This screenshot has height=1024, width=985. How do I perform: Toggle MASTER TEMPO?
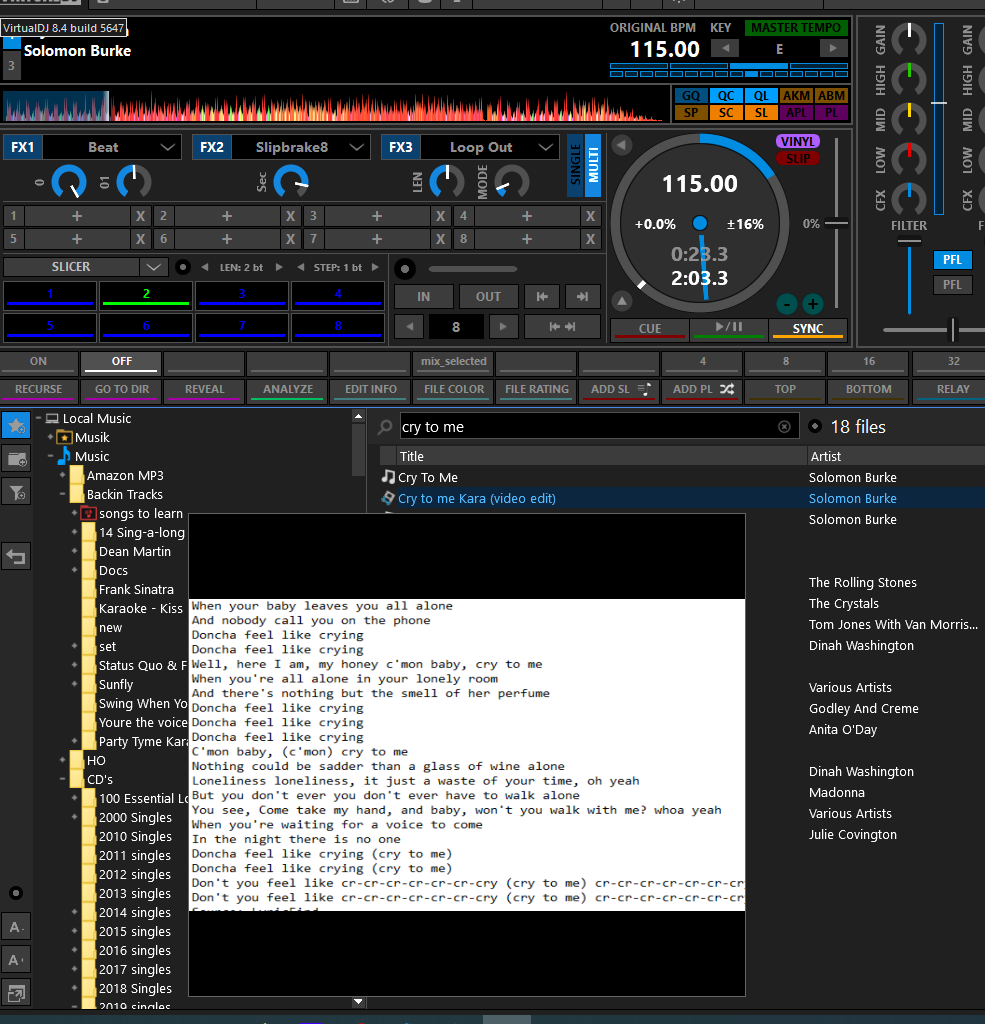pos(796,28)
